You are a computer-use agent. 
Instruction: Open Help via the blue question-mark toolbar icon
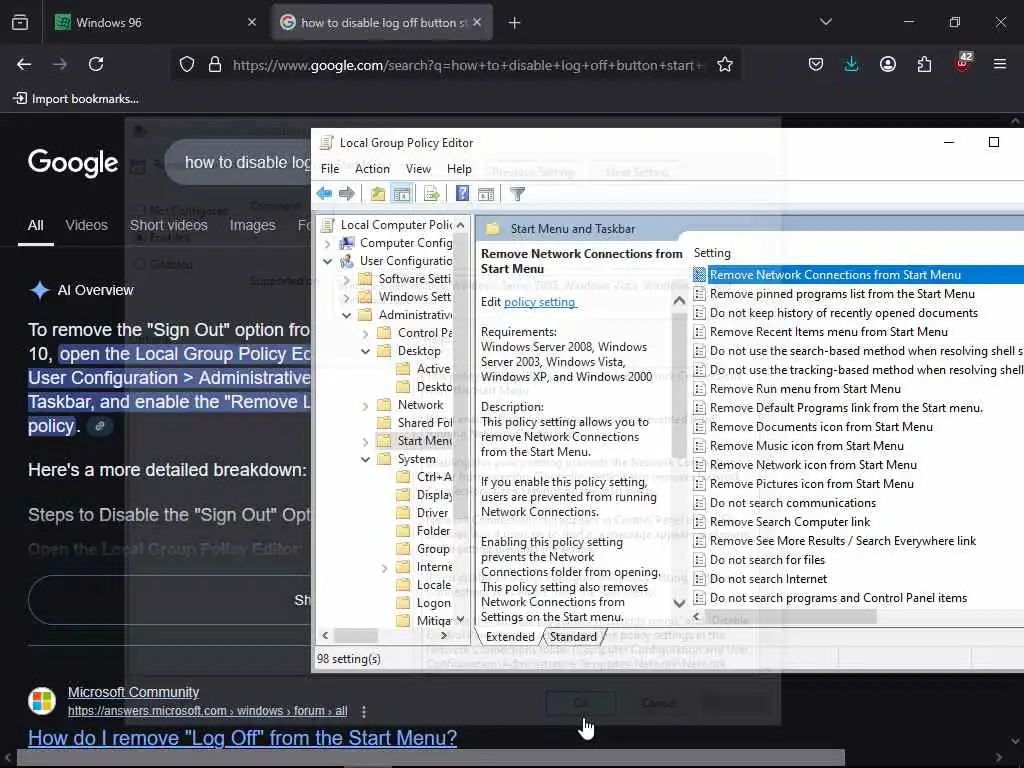(462, 193)
